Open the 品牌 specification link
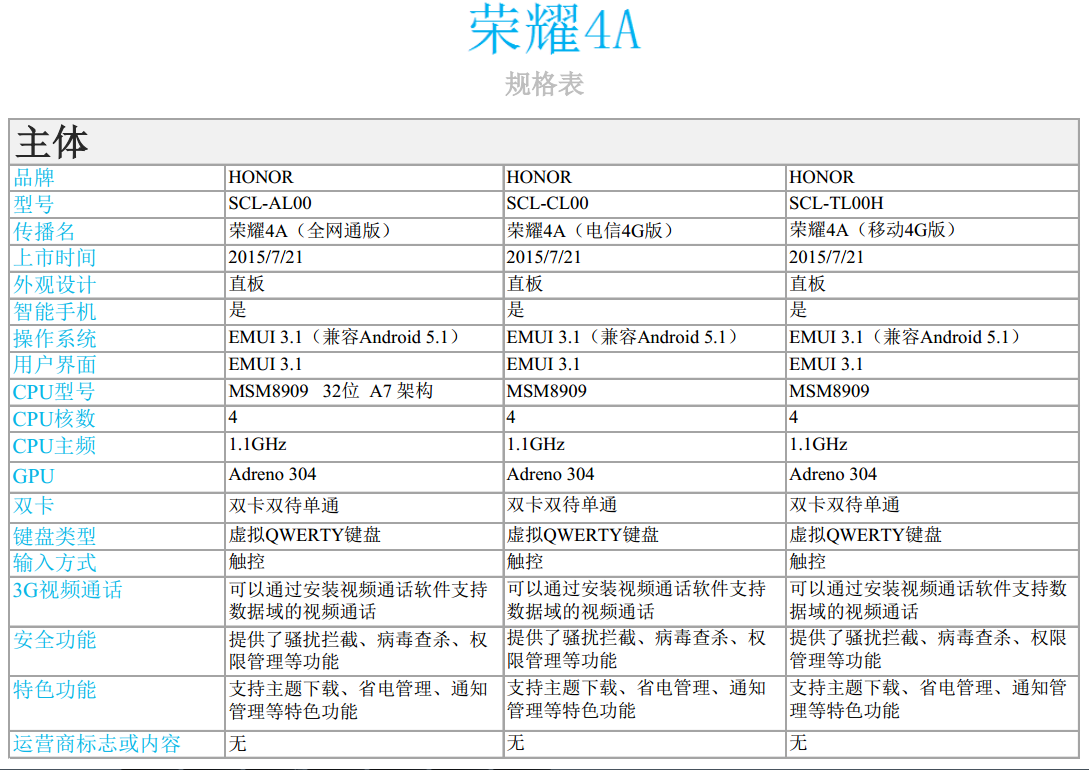 32,178
